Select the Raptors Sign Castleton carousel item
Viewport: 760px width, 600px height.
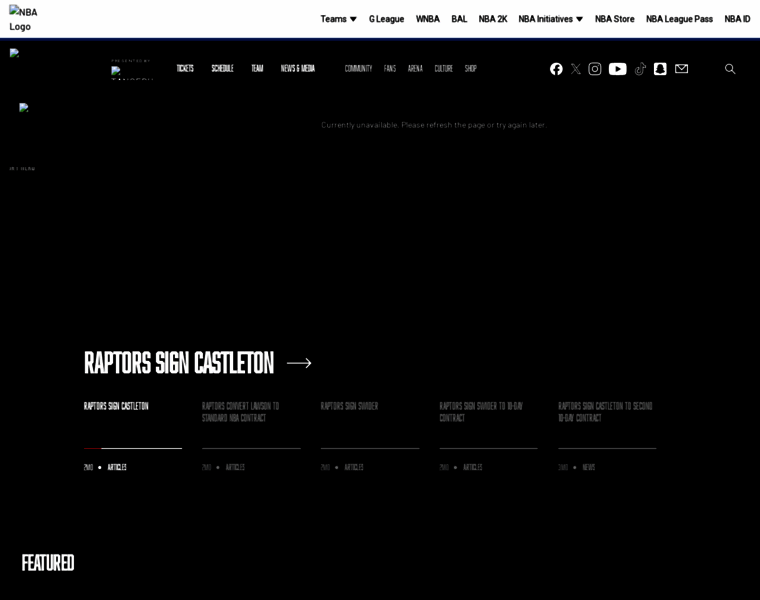116,406
